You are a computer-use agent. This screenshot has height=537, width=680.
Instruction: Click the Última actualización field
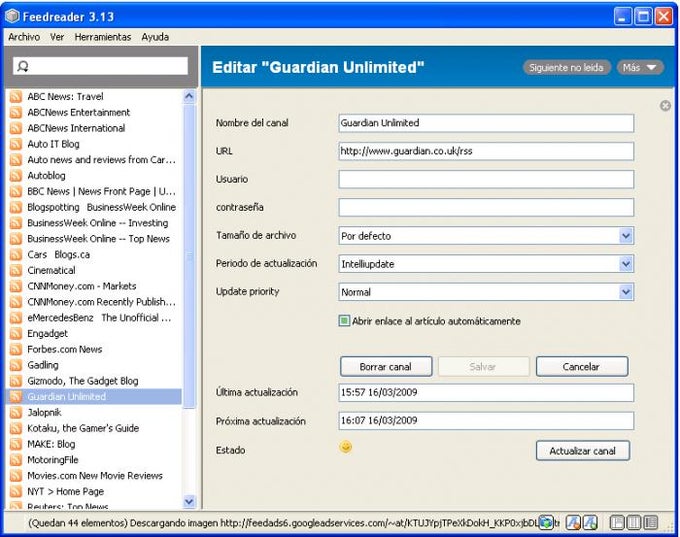pos(486,393)
